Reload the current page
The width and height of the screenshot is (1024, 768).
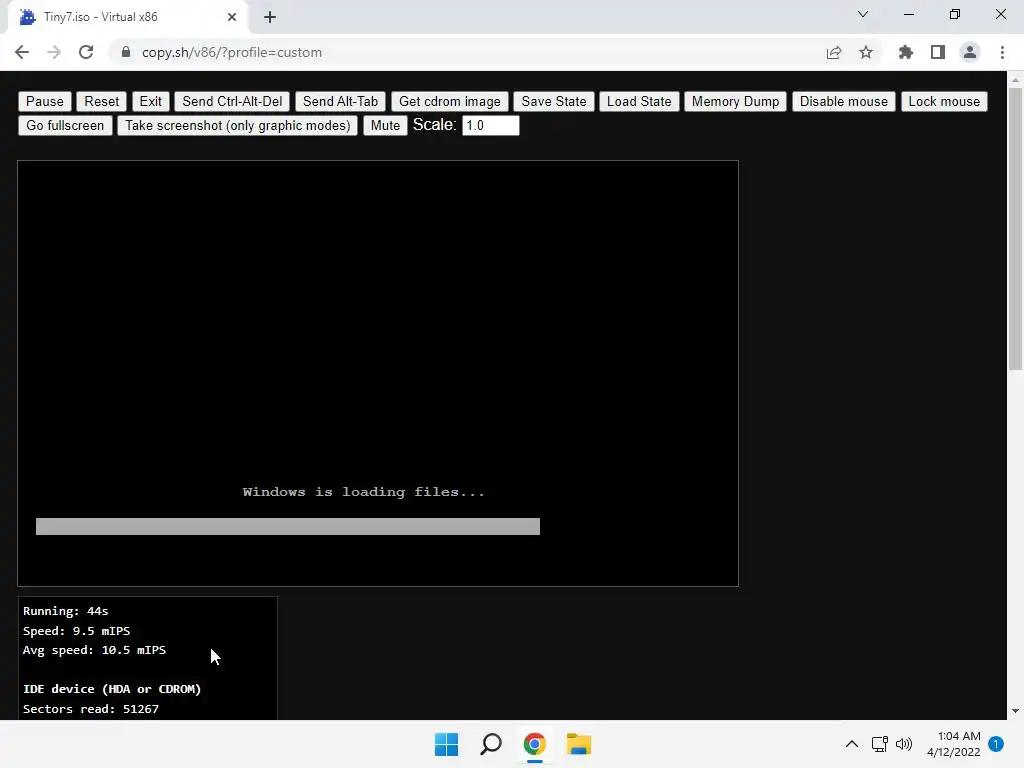tap(86, 52)
